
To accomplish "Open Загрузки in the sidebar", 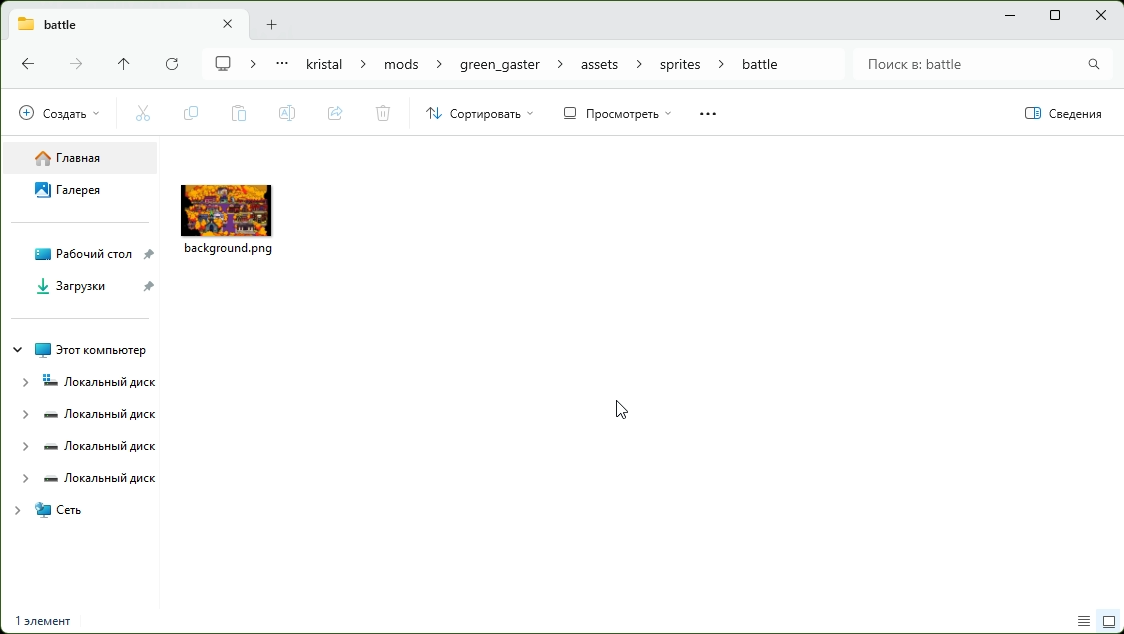I will pos(80,286).
